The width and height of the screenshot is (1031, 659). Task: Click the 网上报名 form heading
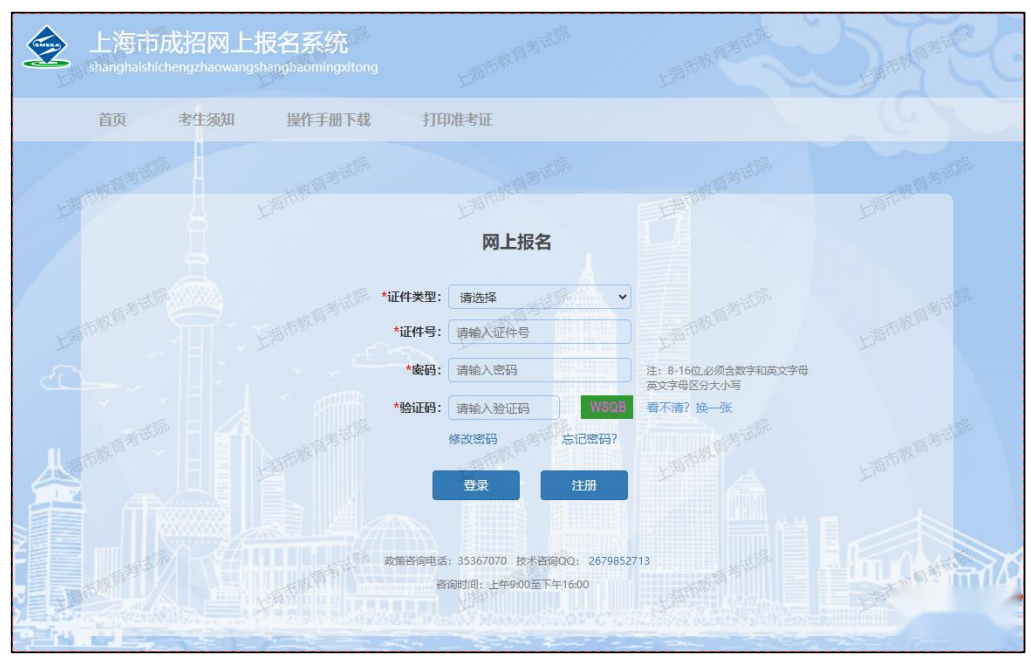tap(516, 243)
